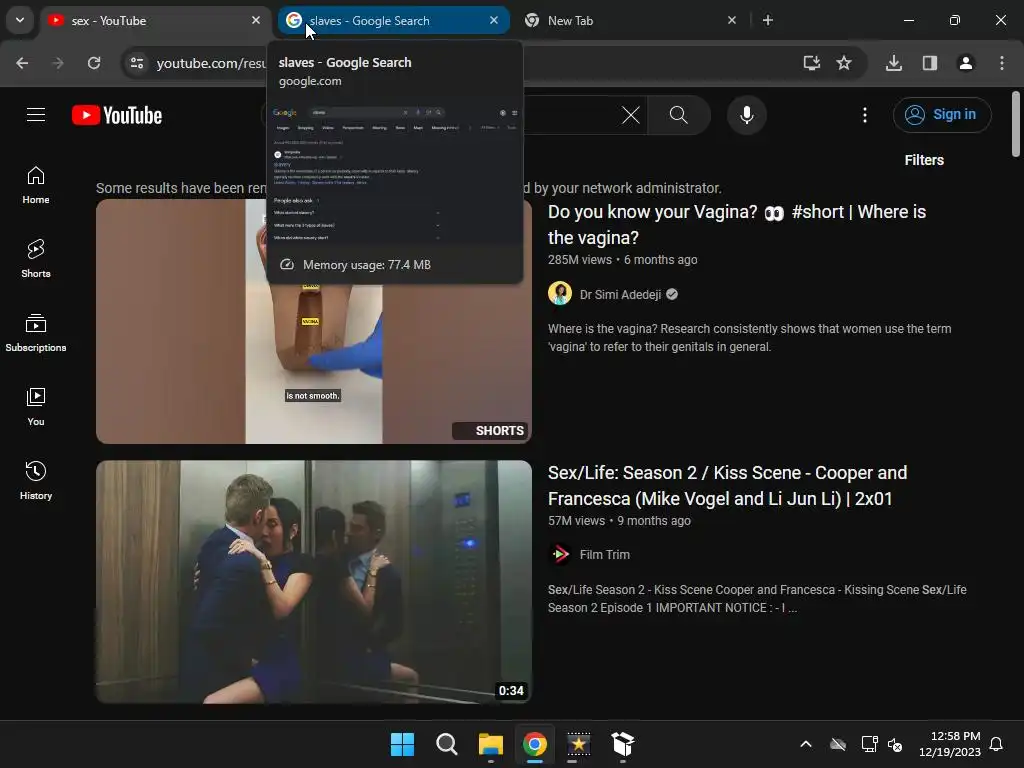This screenshot has width=1024, height=768.
Task: Open the '#short | Where is' video title
Action: tap(737, 225)
